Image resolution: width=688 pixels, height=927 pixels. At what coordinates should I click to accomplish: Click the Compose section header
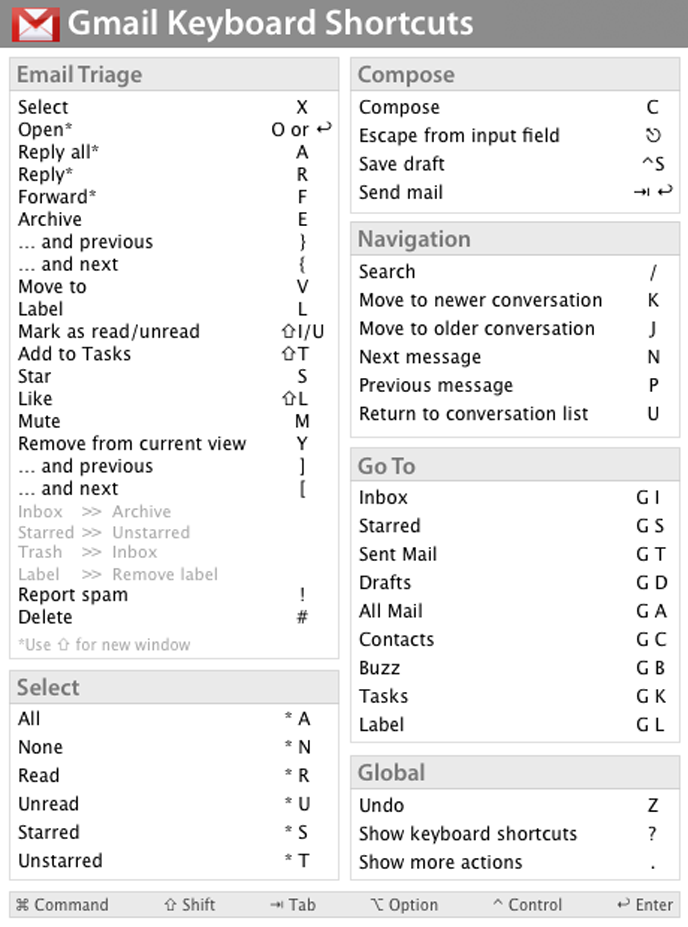(406, 75)
